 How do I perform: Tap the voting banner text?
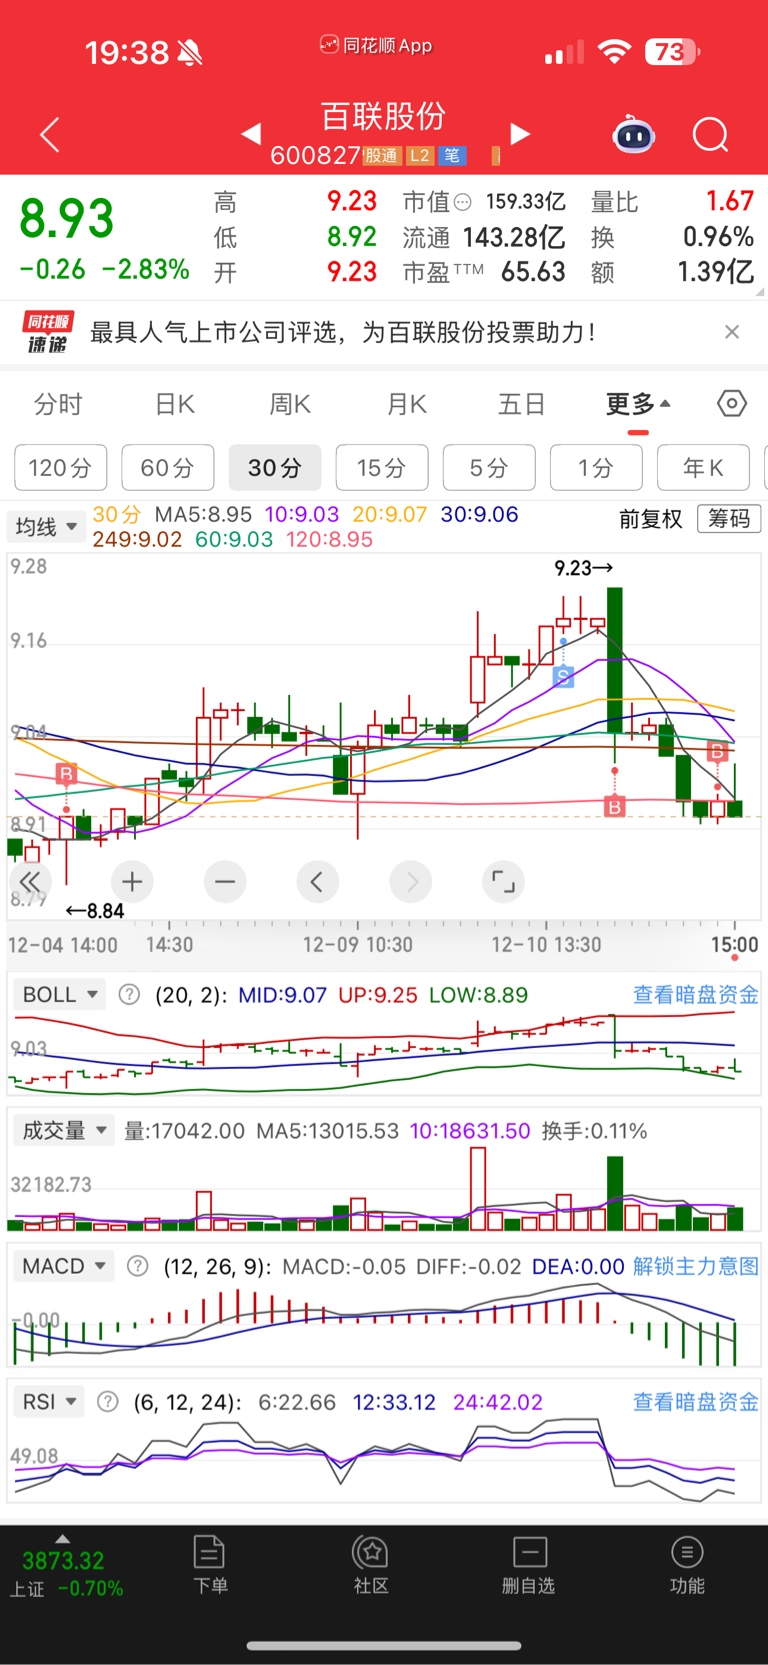pyautogui.click(x=343, y=332)
